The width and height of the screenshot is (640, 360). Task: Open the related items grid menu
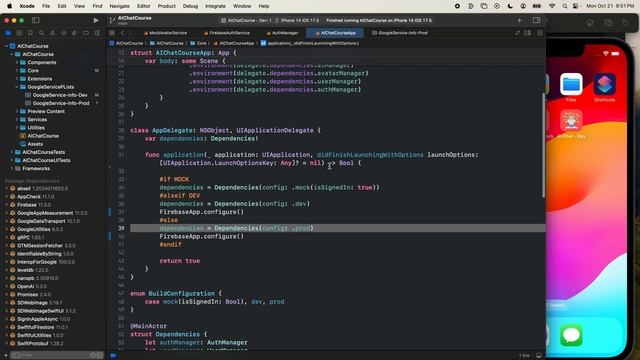pyautogui.click(x=112, y=33)
